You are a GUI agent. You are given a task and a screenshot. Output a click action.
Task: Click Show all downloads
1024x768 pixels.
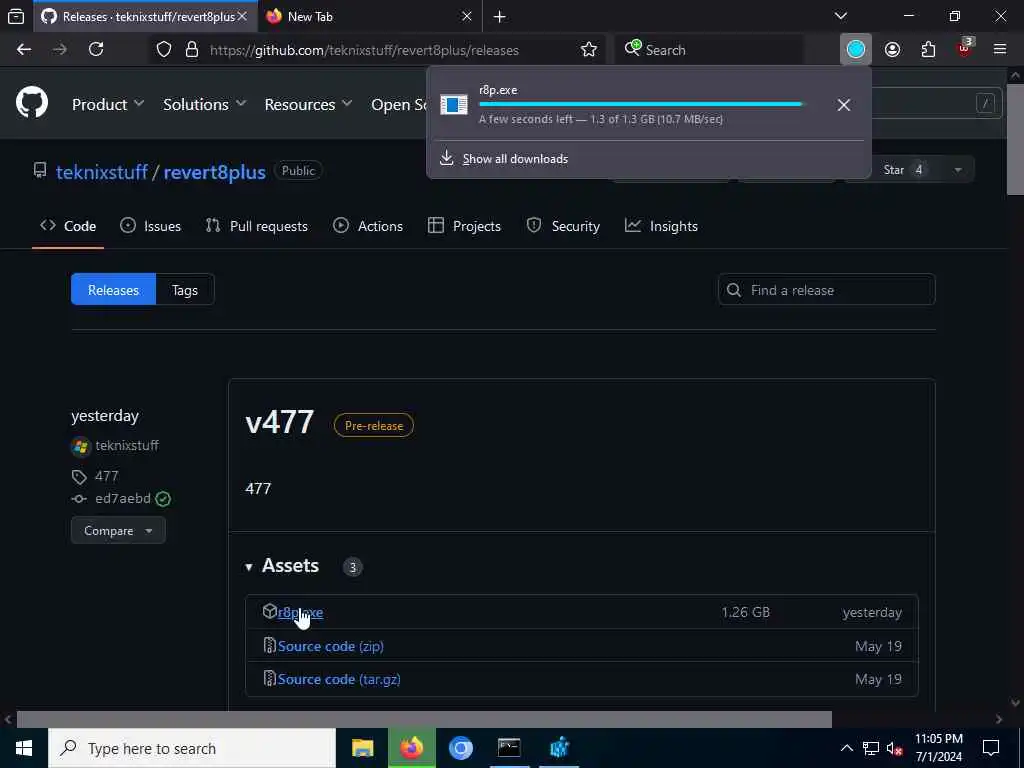tap(515, 159)
